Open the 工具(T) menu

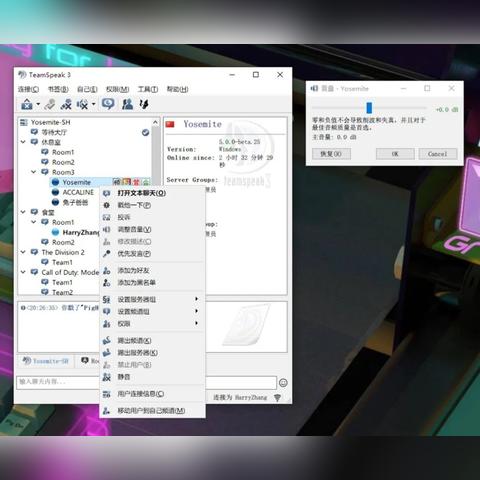pyautogui.click(x=148, y=89)
